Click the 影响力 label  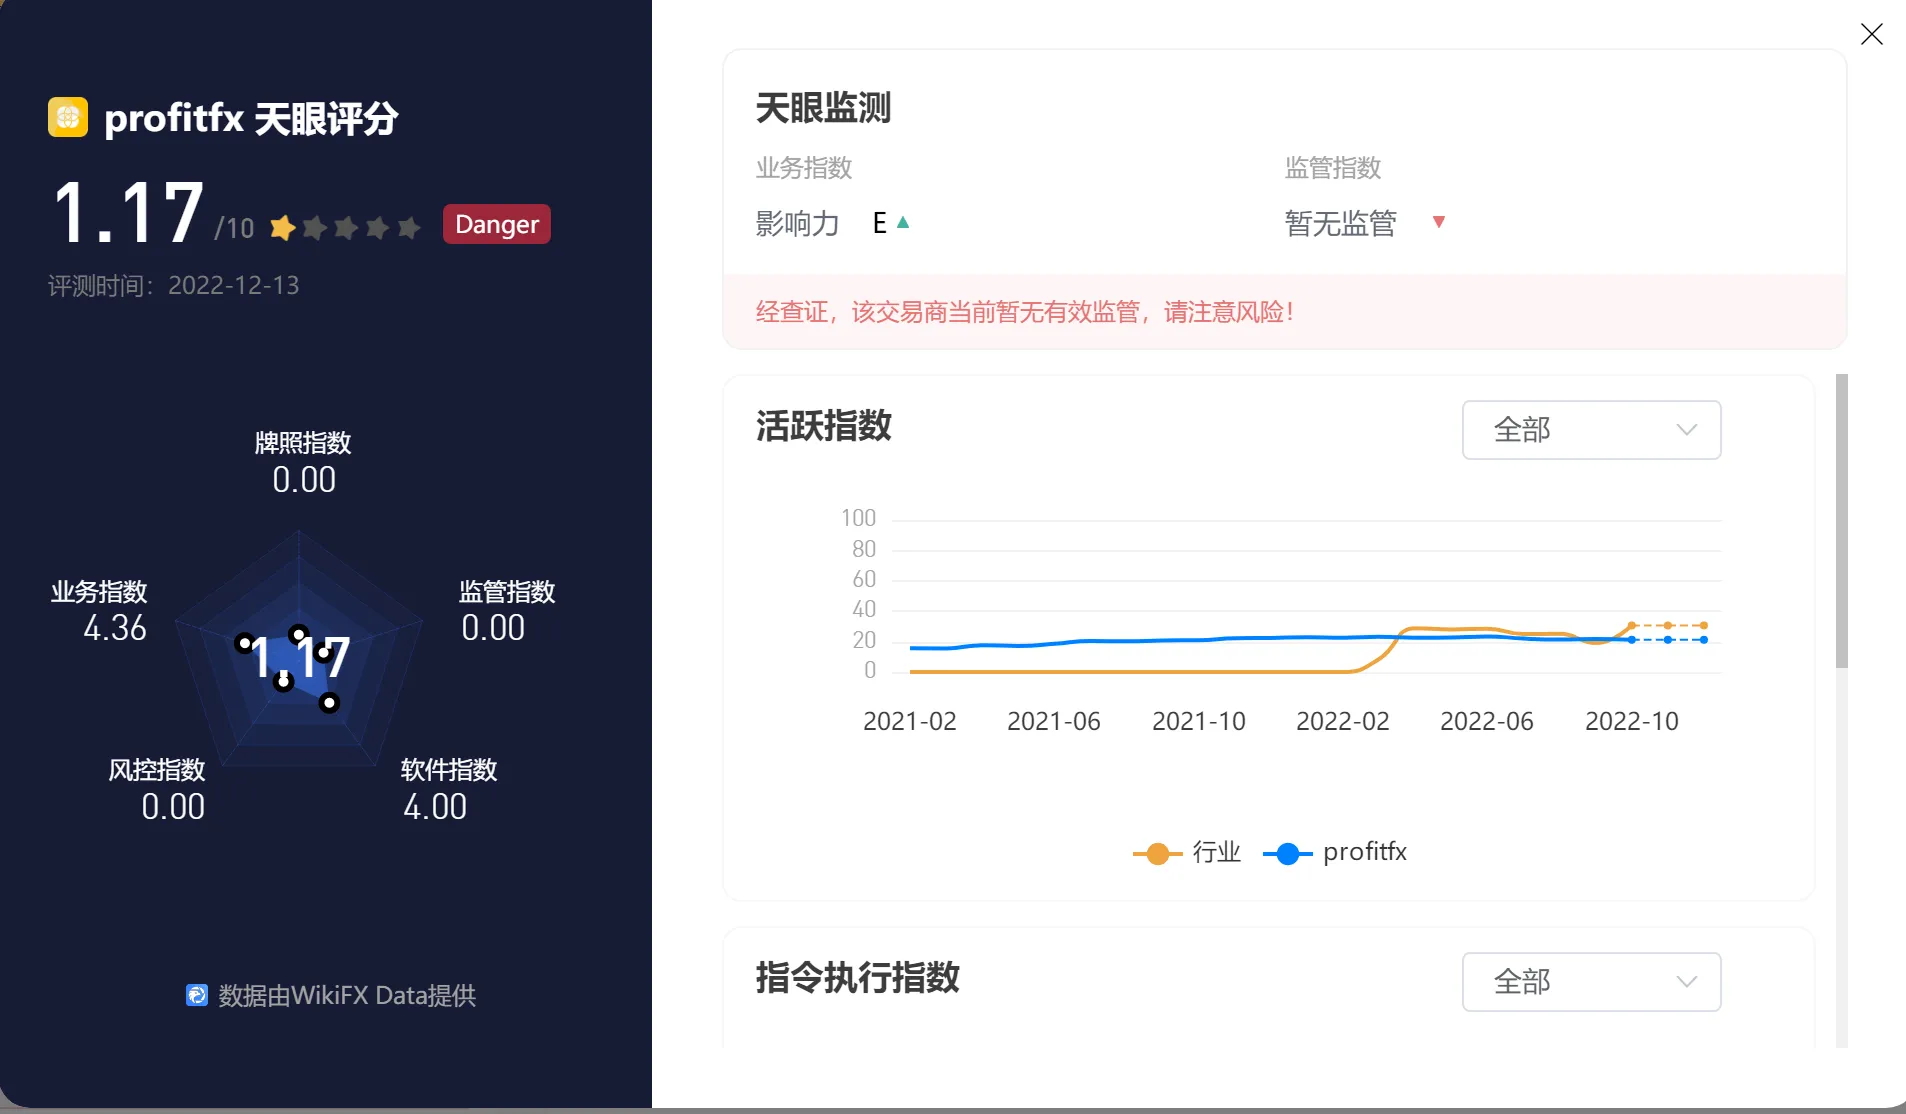click(797, 223)
